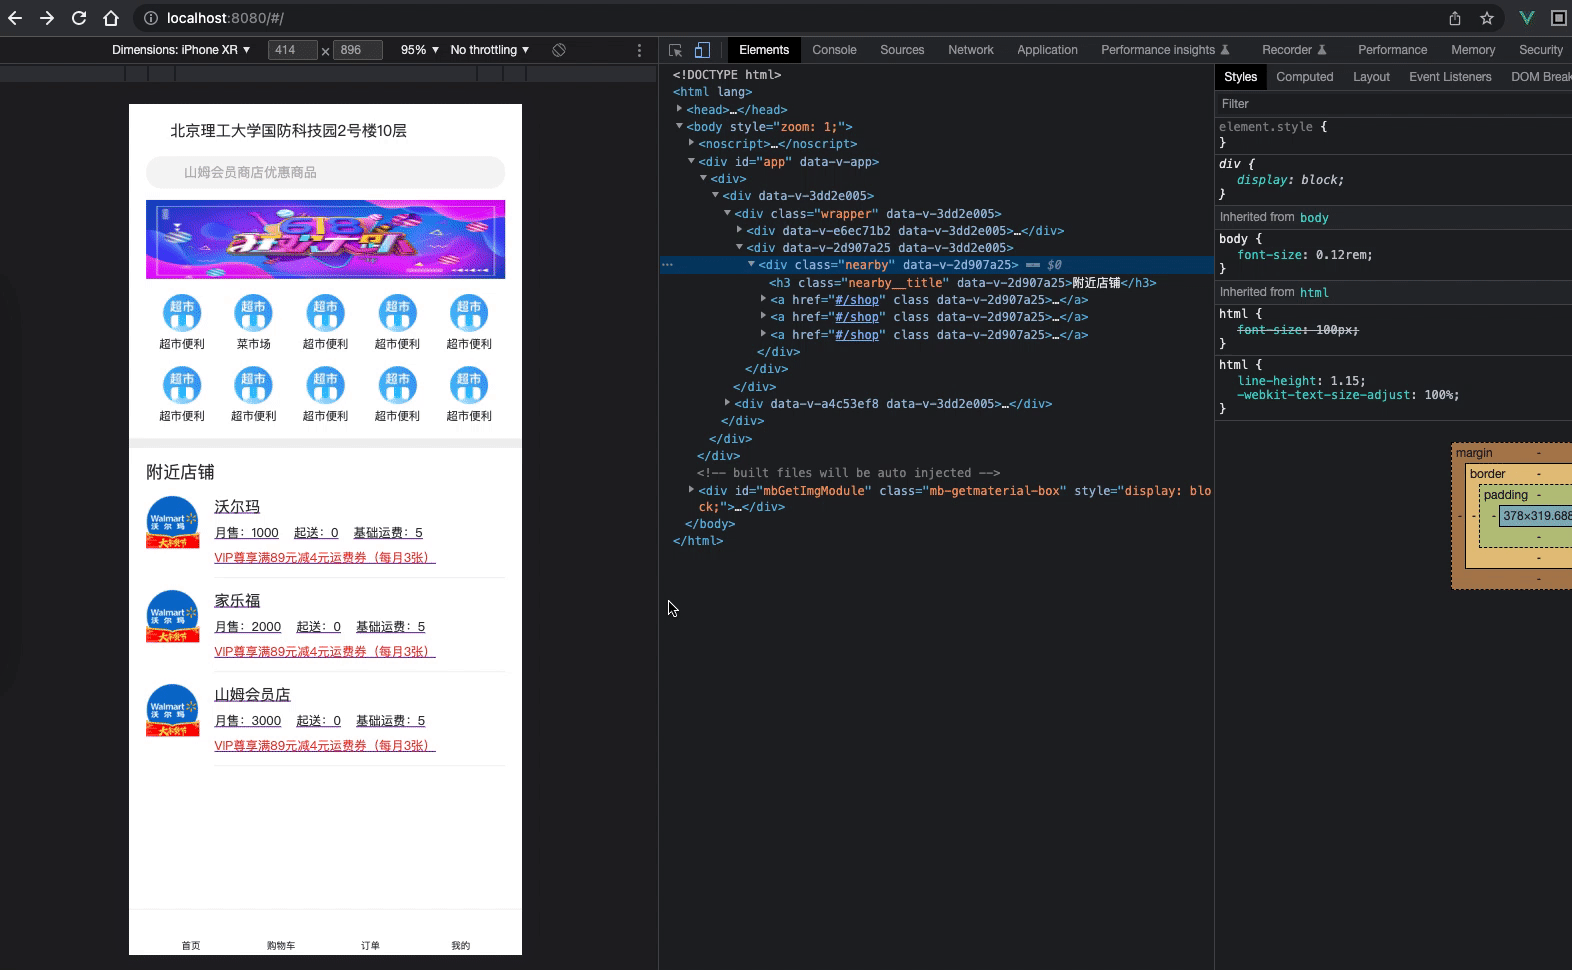Open the Performance insights tab
This screenshot has height=970, width=1572.
click(x=1165, y=50)
